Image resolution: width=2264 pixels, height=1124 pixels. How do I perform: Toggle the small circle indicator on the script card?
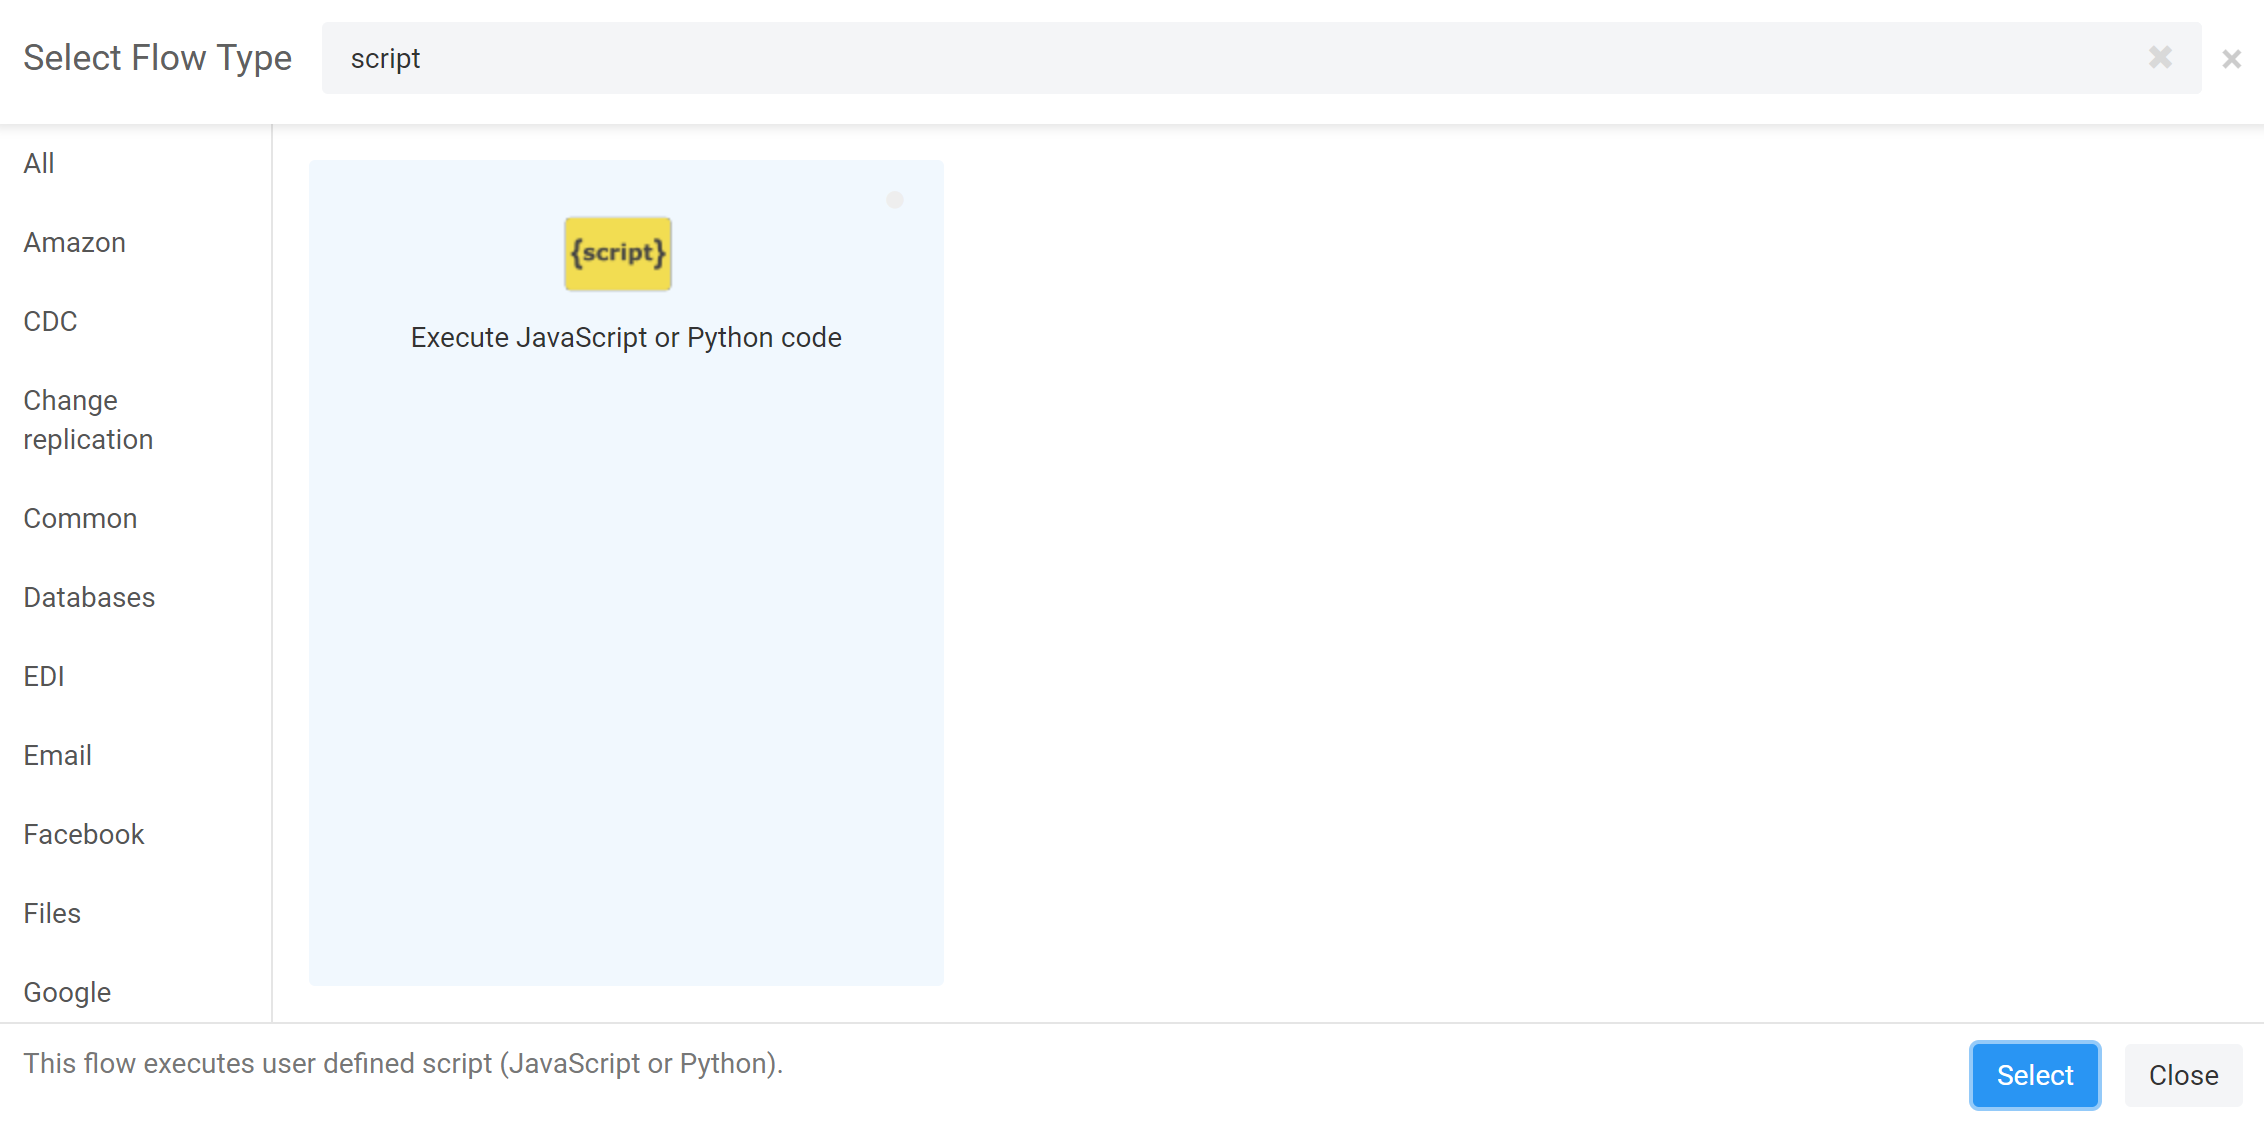[x=895, y=200]
